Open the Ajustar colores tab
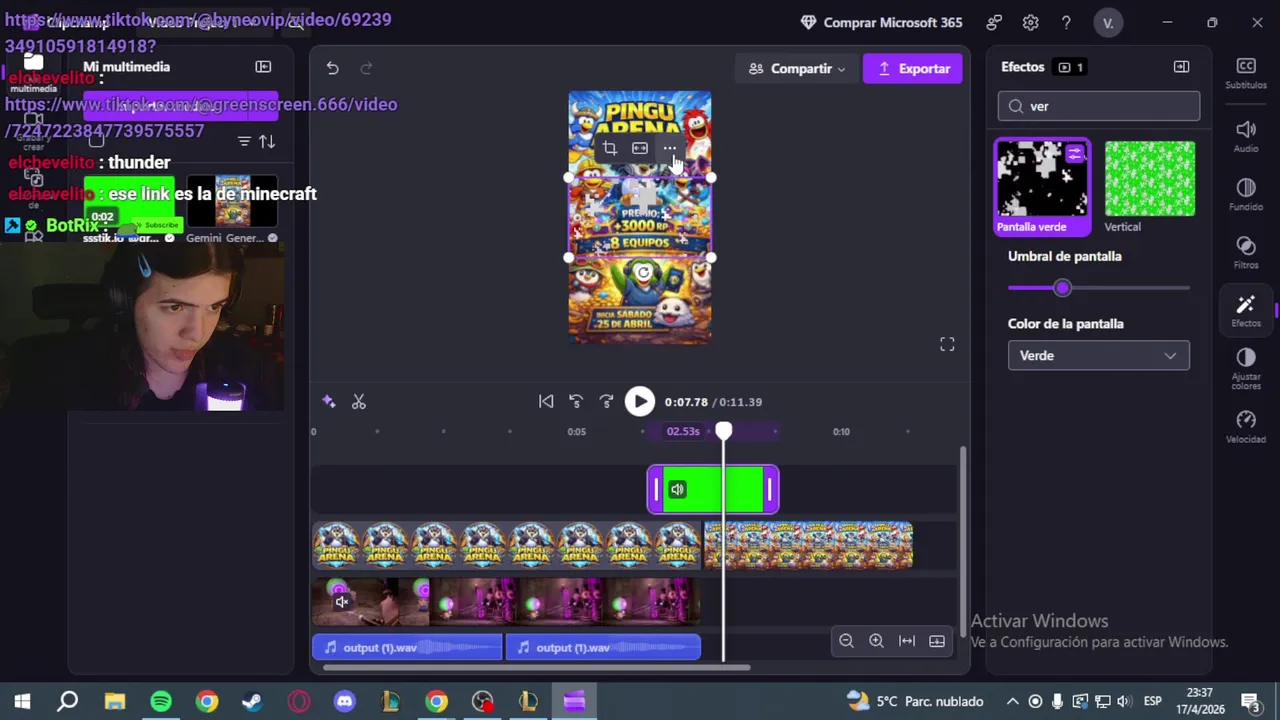This screenshot has height=720, width=1280. pyautogui.click(x=1246, y=369)
